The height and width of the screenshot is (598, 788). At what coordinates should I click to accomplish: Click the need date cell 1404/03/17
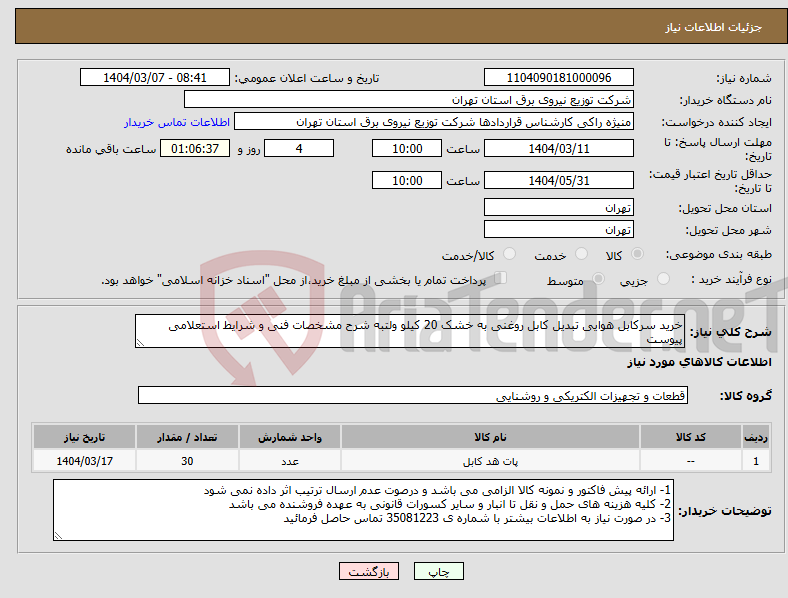coord(84,461)
